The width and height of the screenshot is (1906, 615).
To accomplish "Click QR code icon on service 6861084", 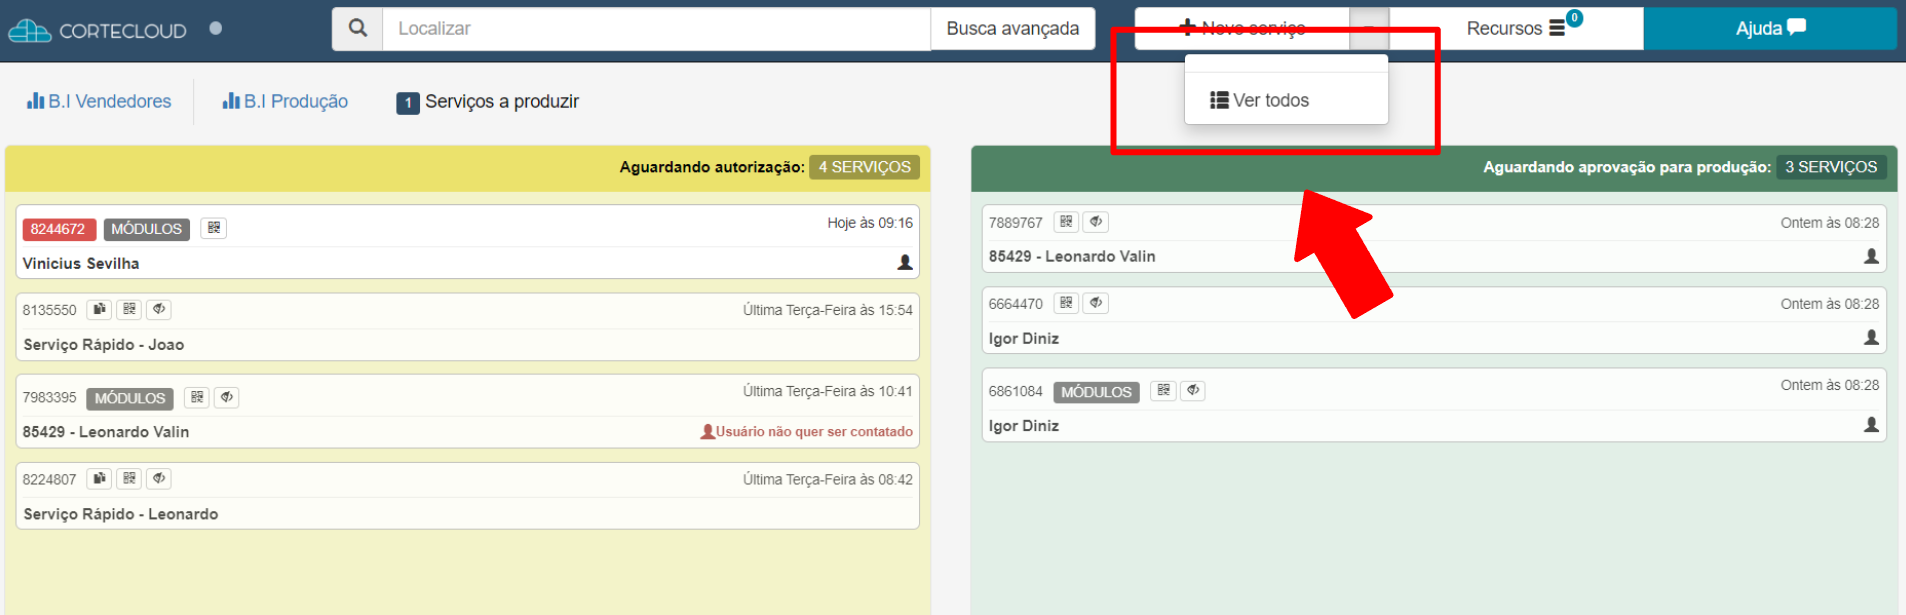I will click(1163, 391).
